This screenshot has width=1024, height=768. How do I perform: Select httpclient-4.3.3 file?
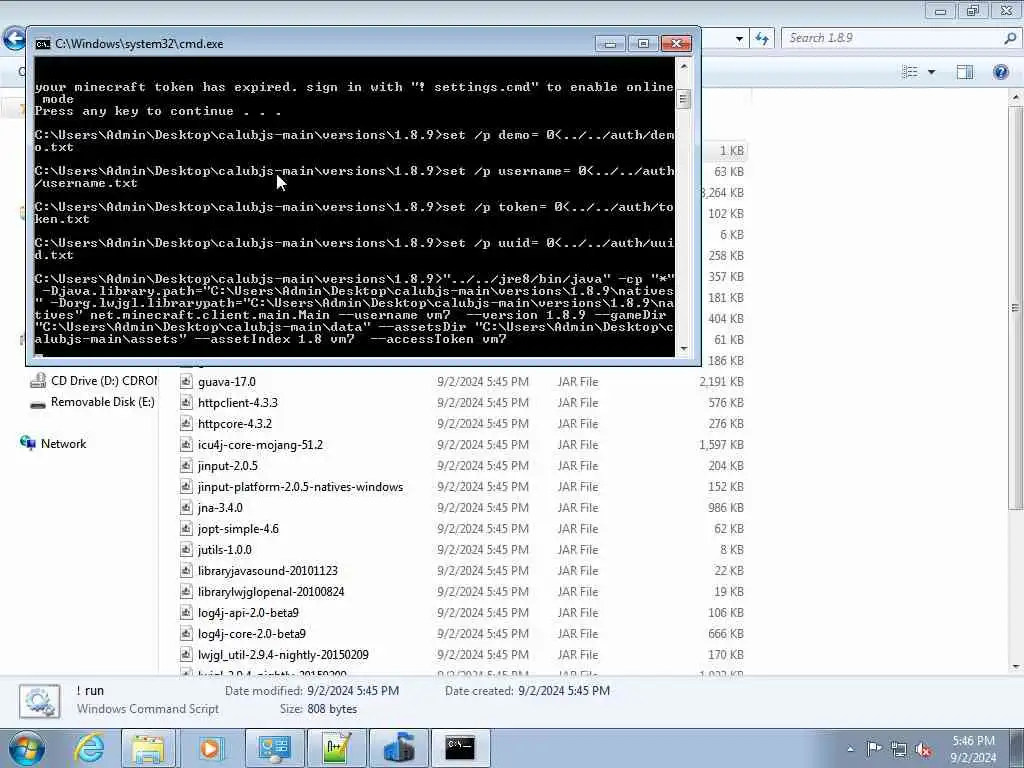click(238, 403)
